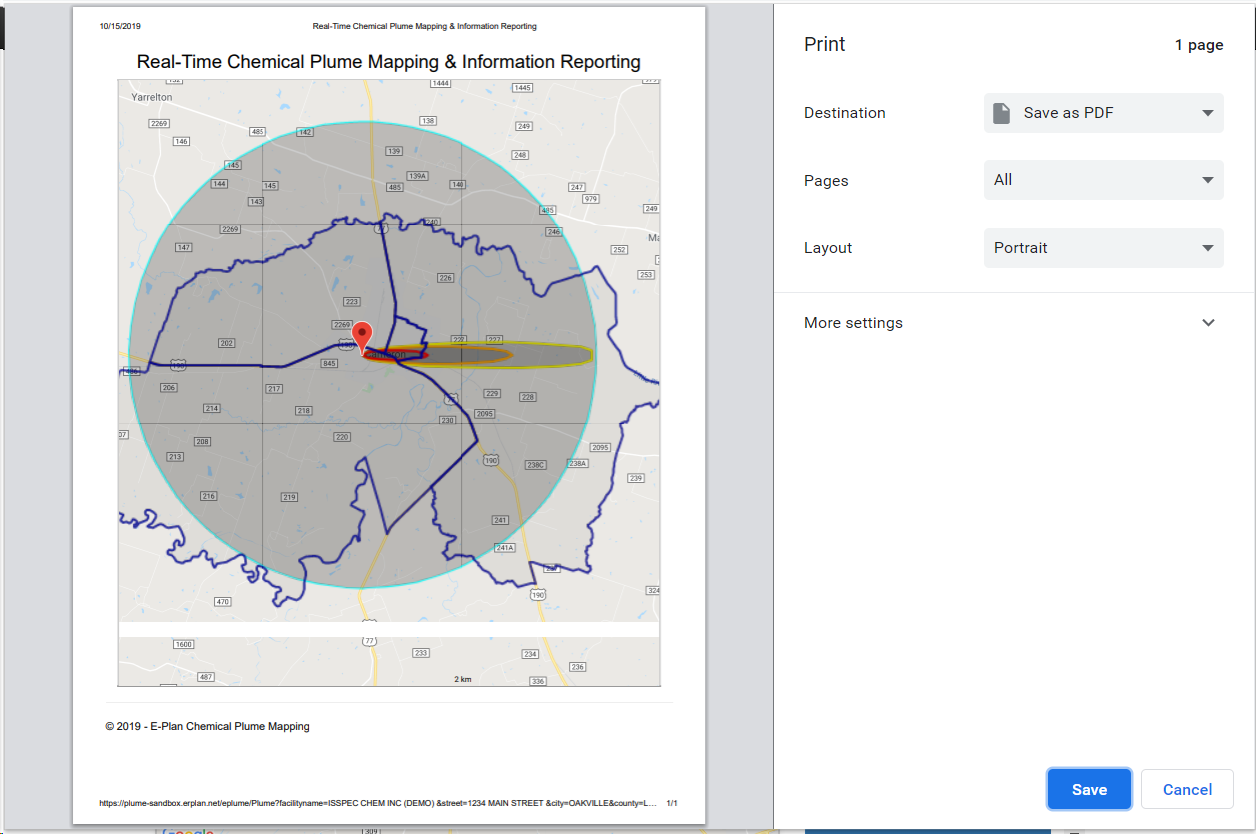Open the Destination dropdown showing Save as PDF
The width and height of the screenshot is (1256, 834).
click(1103, 113)
